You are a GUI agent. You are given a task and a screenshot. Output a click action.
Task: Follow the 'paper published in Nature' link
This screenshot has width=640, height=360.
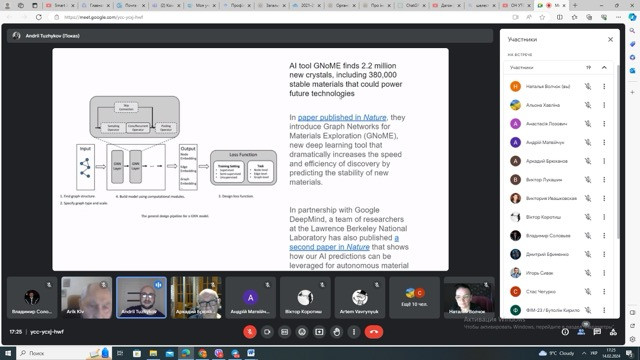click(342, 118)
